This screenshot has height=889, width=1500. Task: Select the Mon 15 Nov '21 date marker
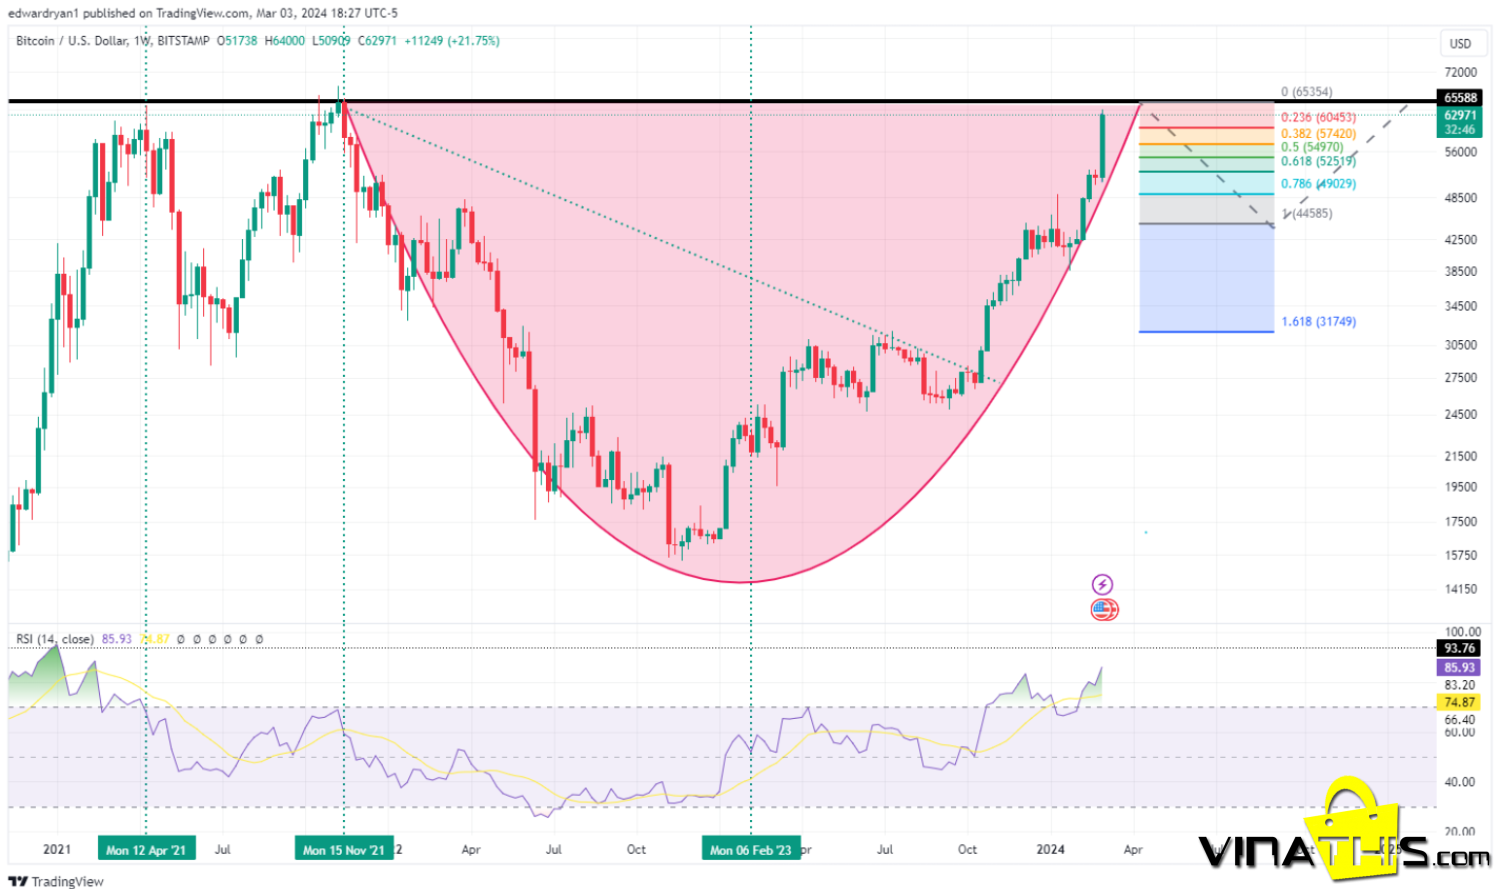coord(344,850)
